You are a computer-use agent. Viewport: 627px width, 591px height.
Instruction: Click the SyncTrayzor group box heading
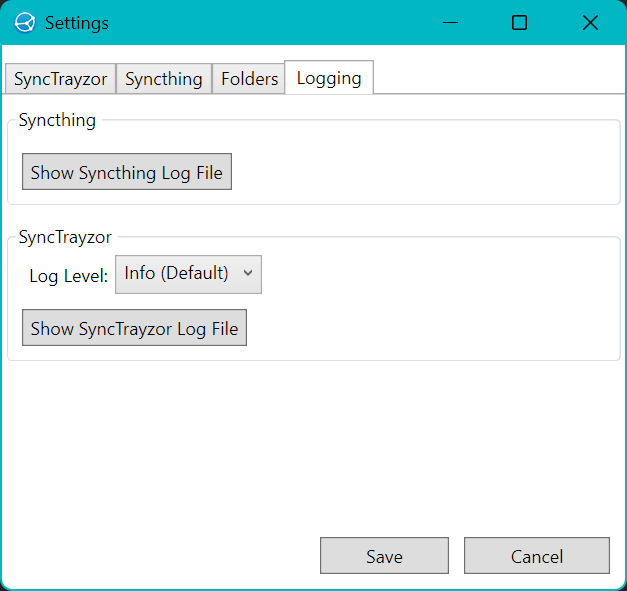pos(65,237)
